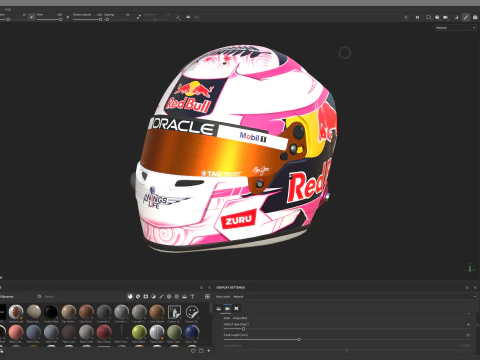Click the icon before the Distance slider
The width and height of the screenshot is (480, 360).
click(139, 17)
